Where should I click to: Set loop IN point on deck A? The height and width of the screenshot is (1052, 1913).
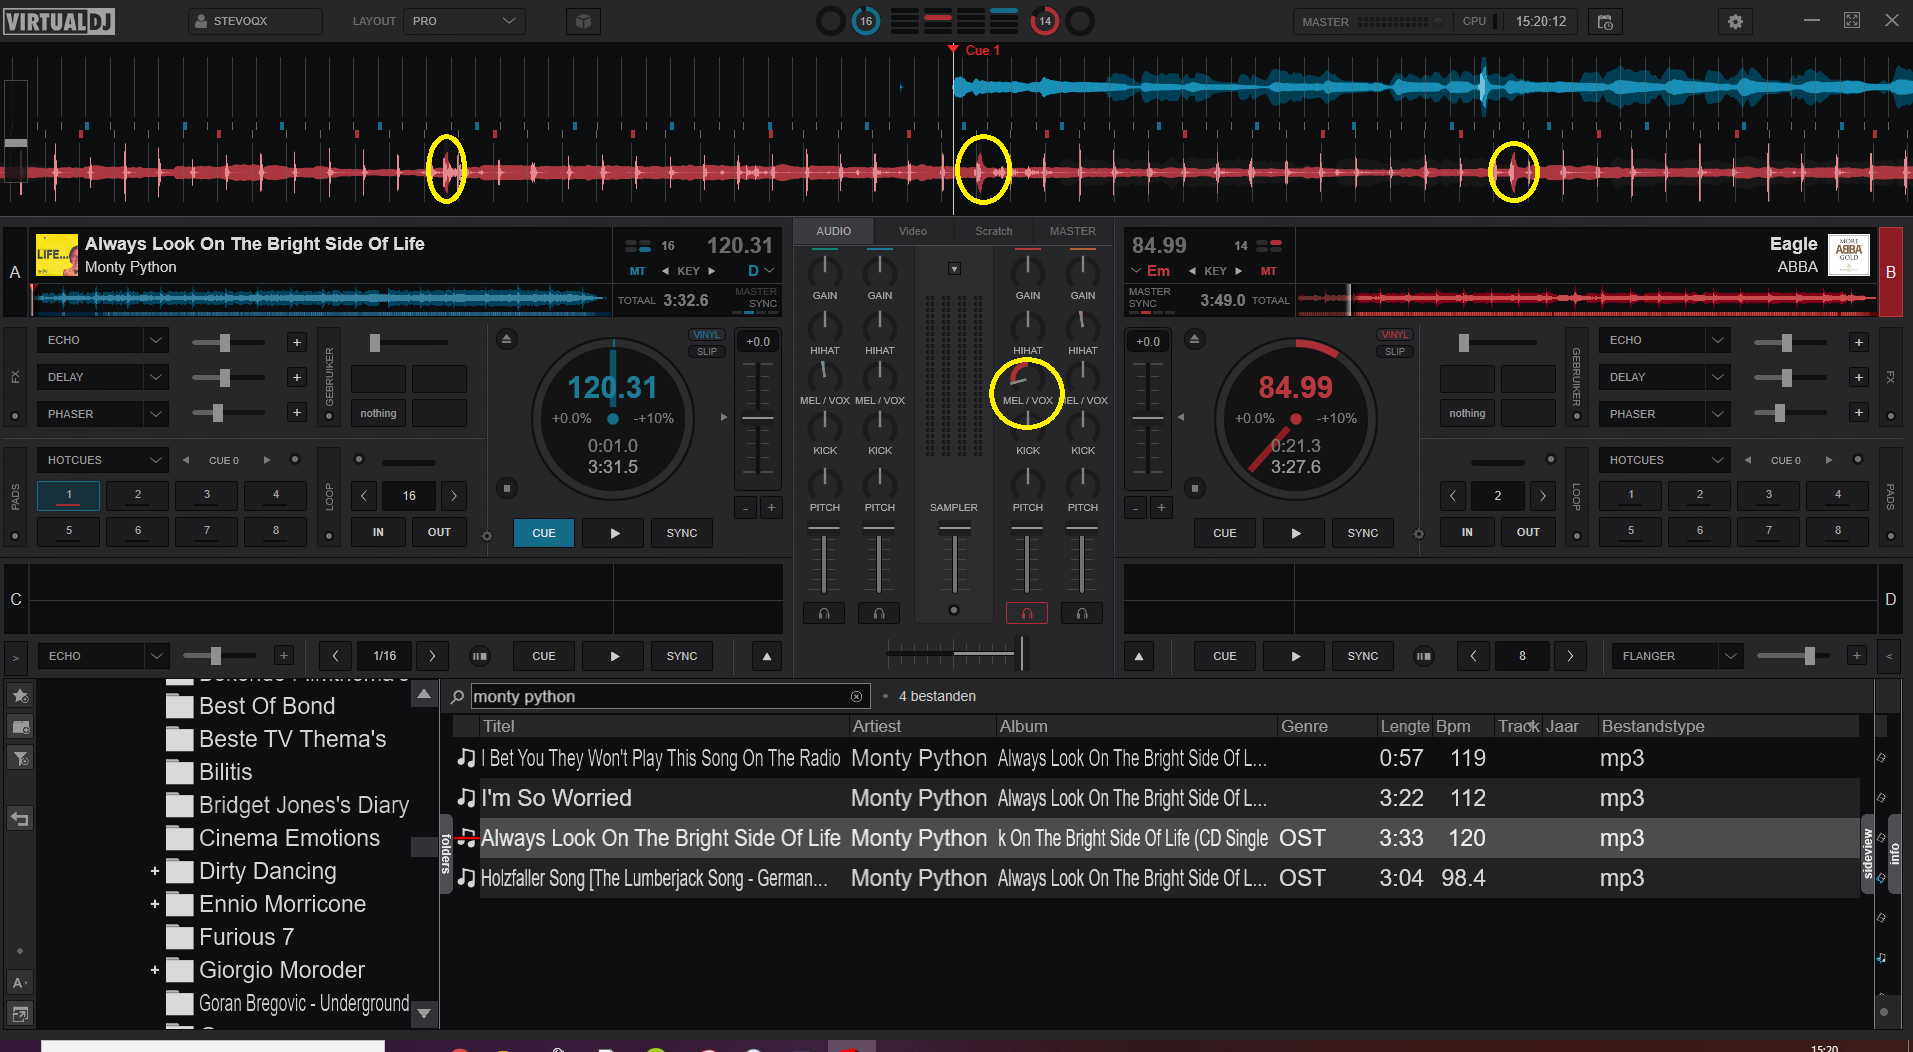pos(378,532)
